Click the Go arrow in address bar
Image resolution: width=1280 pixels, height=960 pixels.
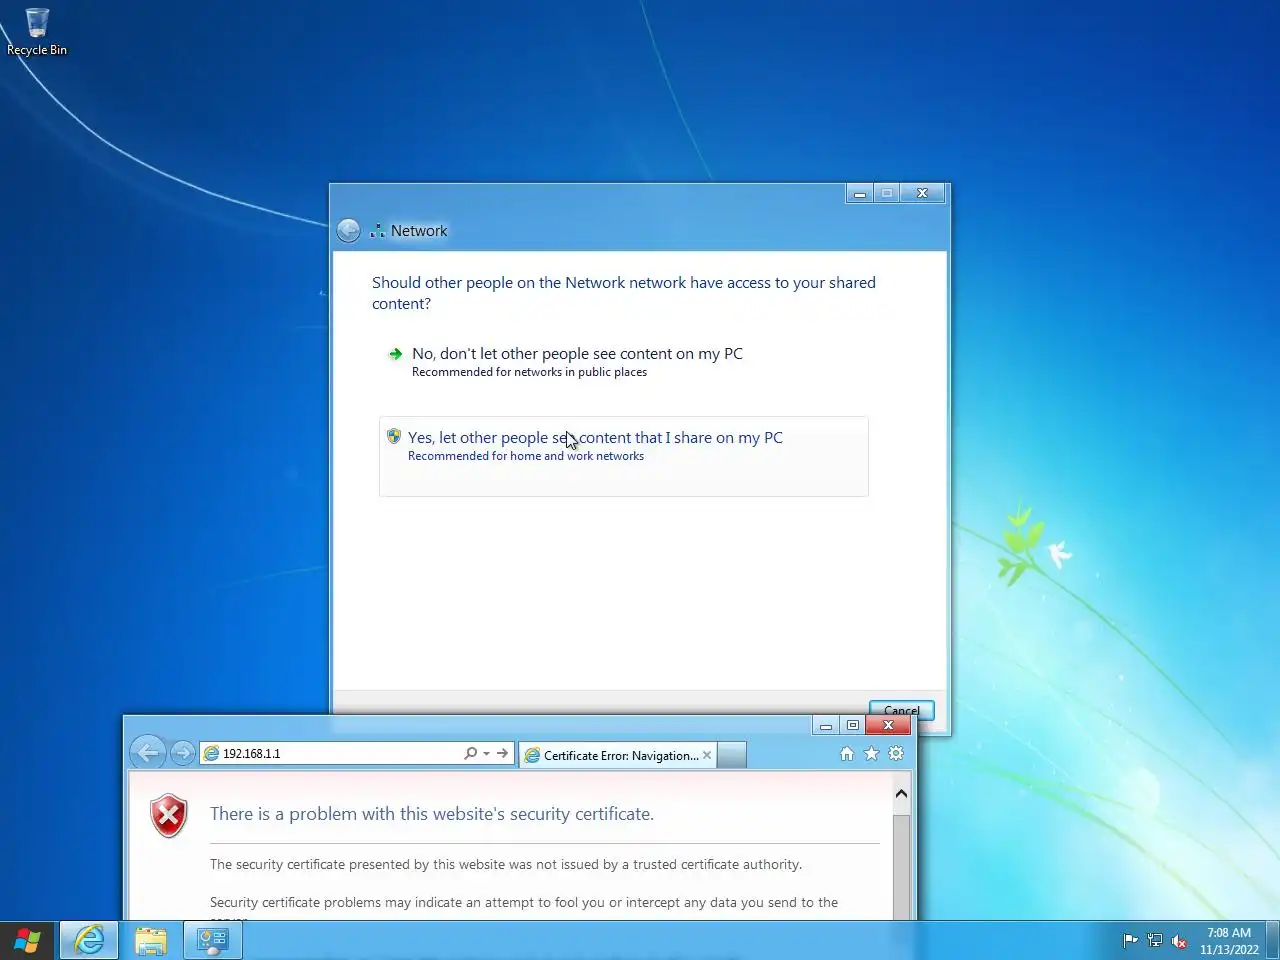[x=503, y=753]
